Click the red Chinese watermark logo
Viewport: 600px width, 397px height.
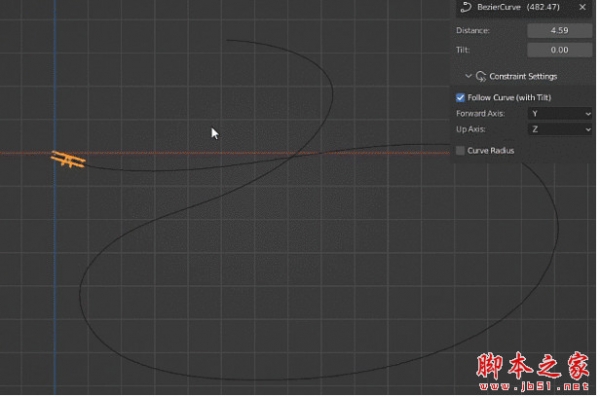(x=533, y=366)
